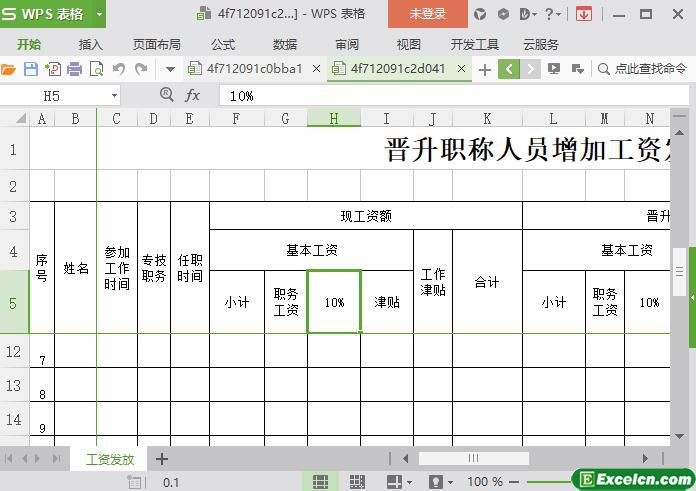This screenshot has width=696, height=491.
Task: Click the Redo arrow icon
Action: coord(141,69)
